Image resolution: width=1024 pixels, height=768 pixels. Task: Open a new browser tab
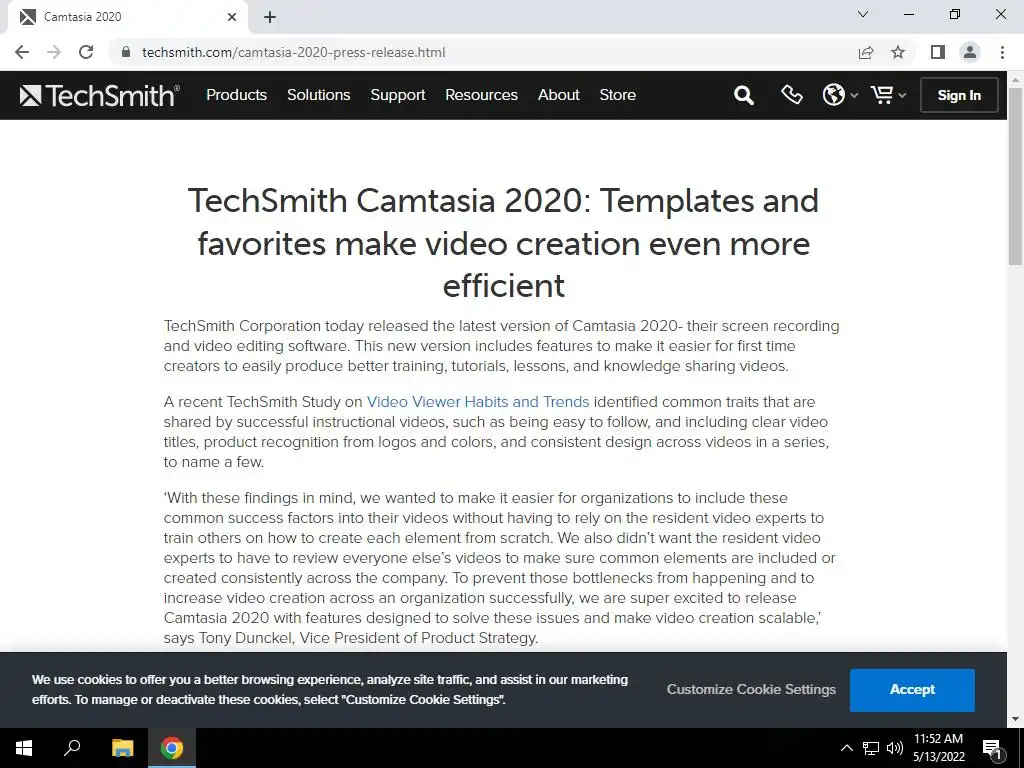pos(270,18)
